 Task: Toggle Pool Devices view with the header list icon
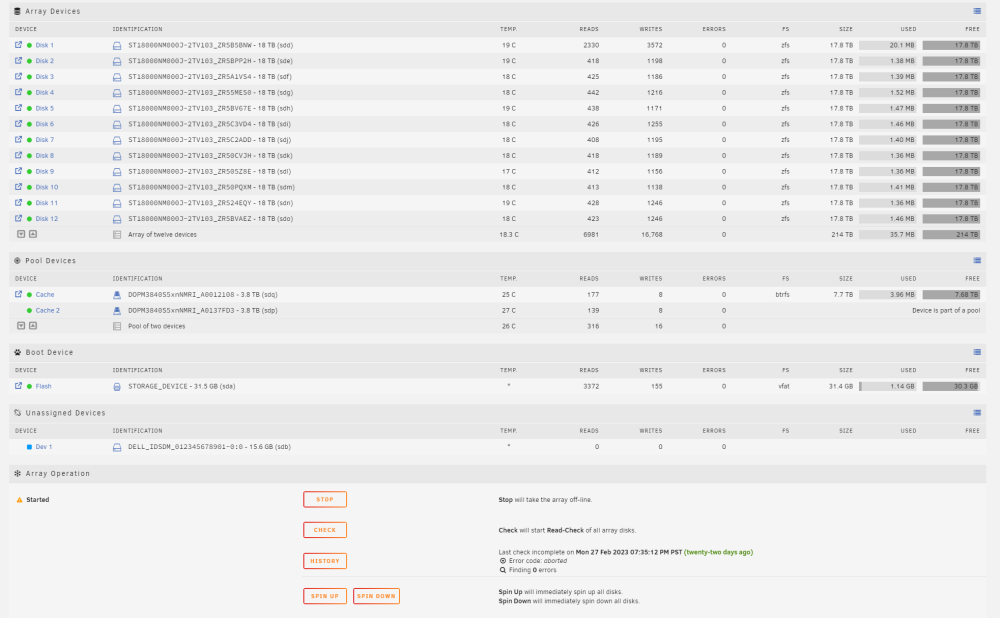pos(977,260)
